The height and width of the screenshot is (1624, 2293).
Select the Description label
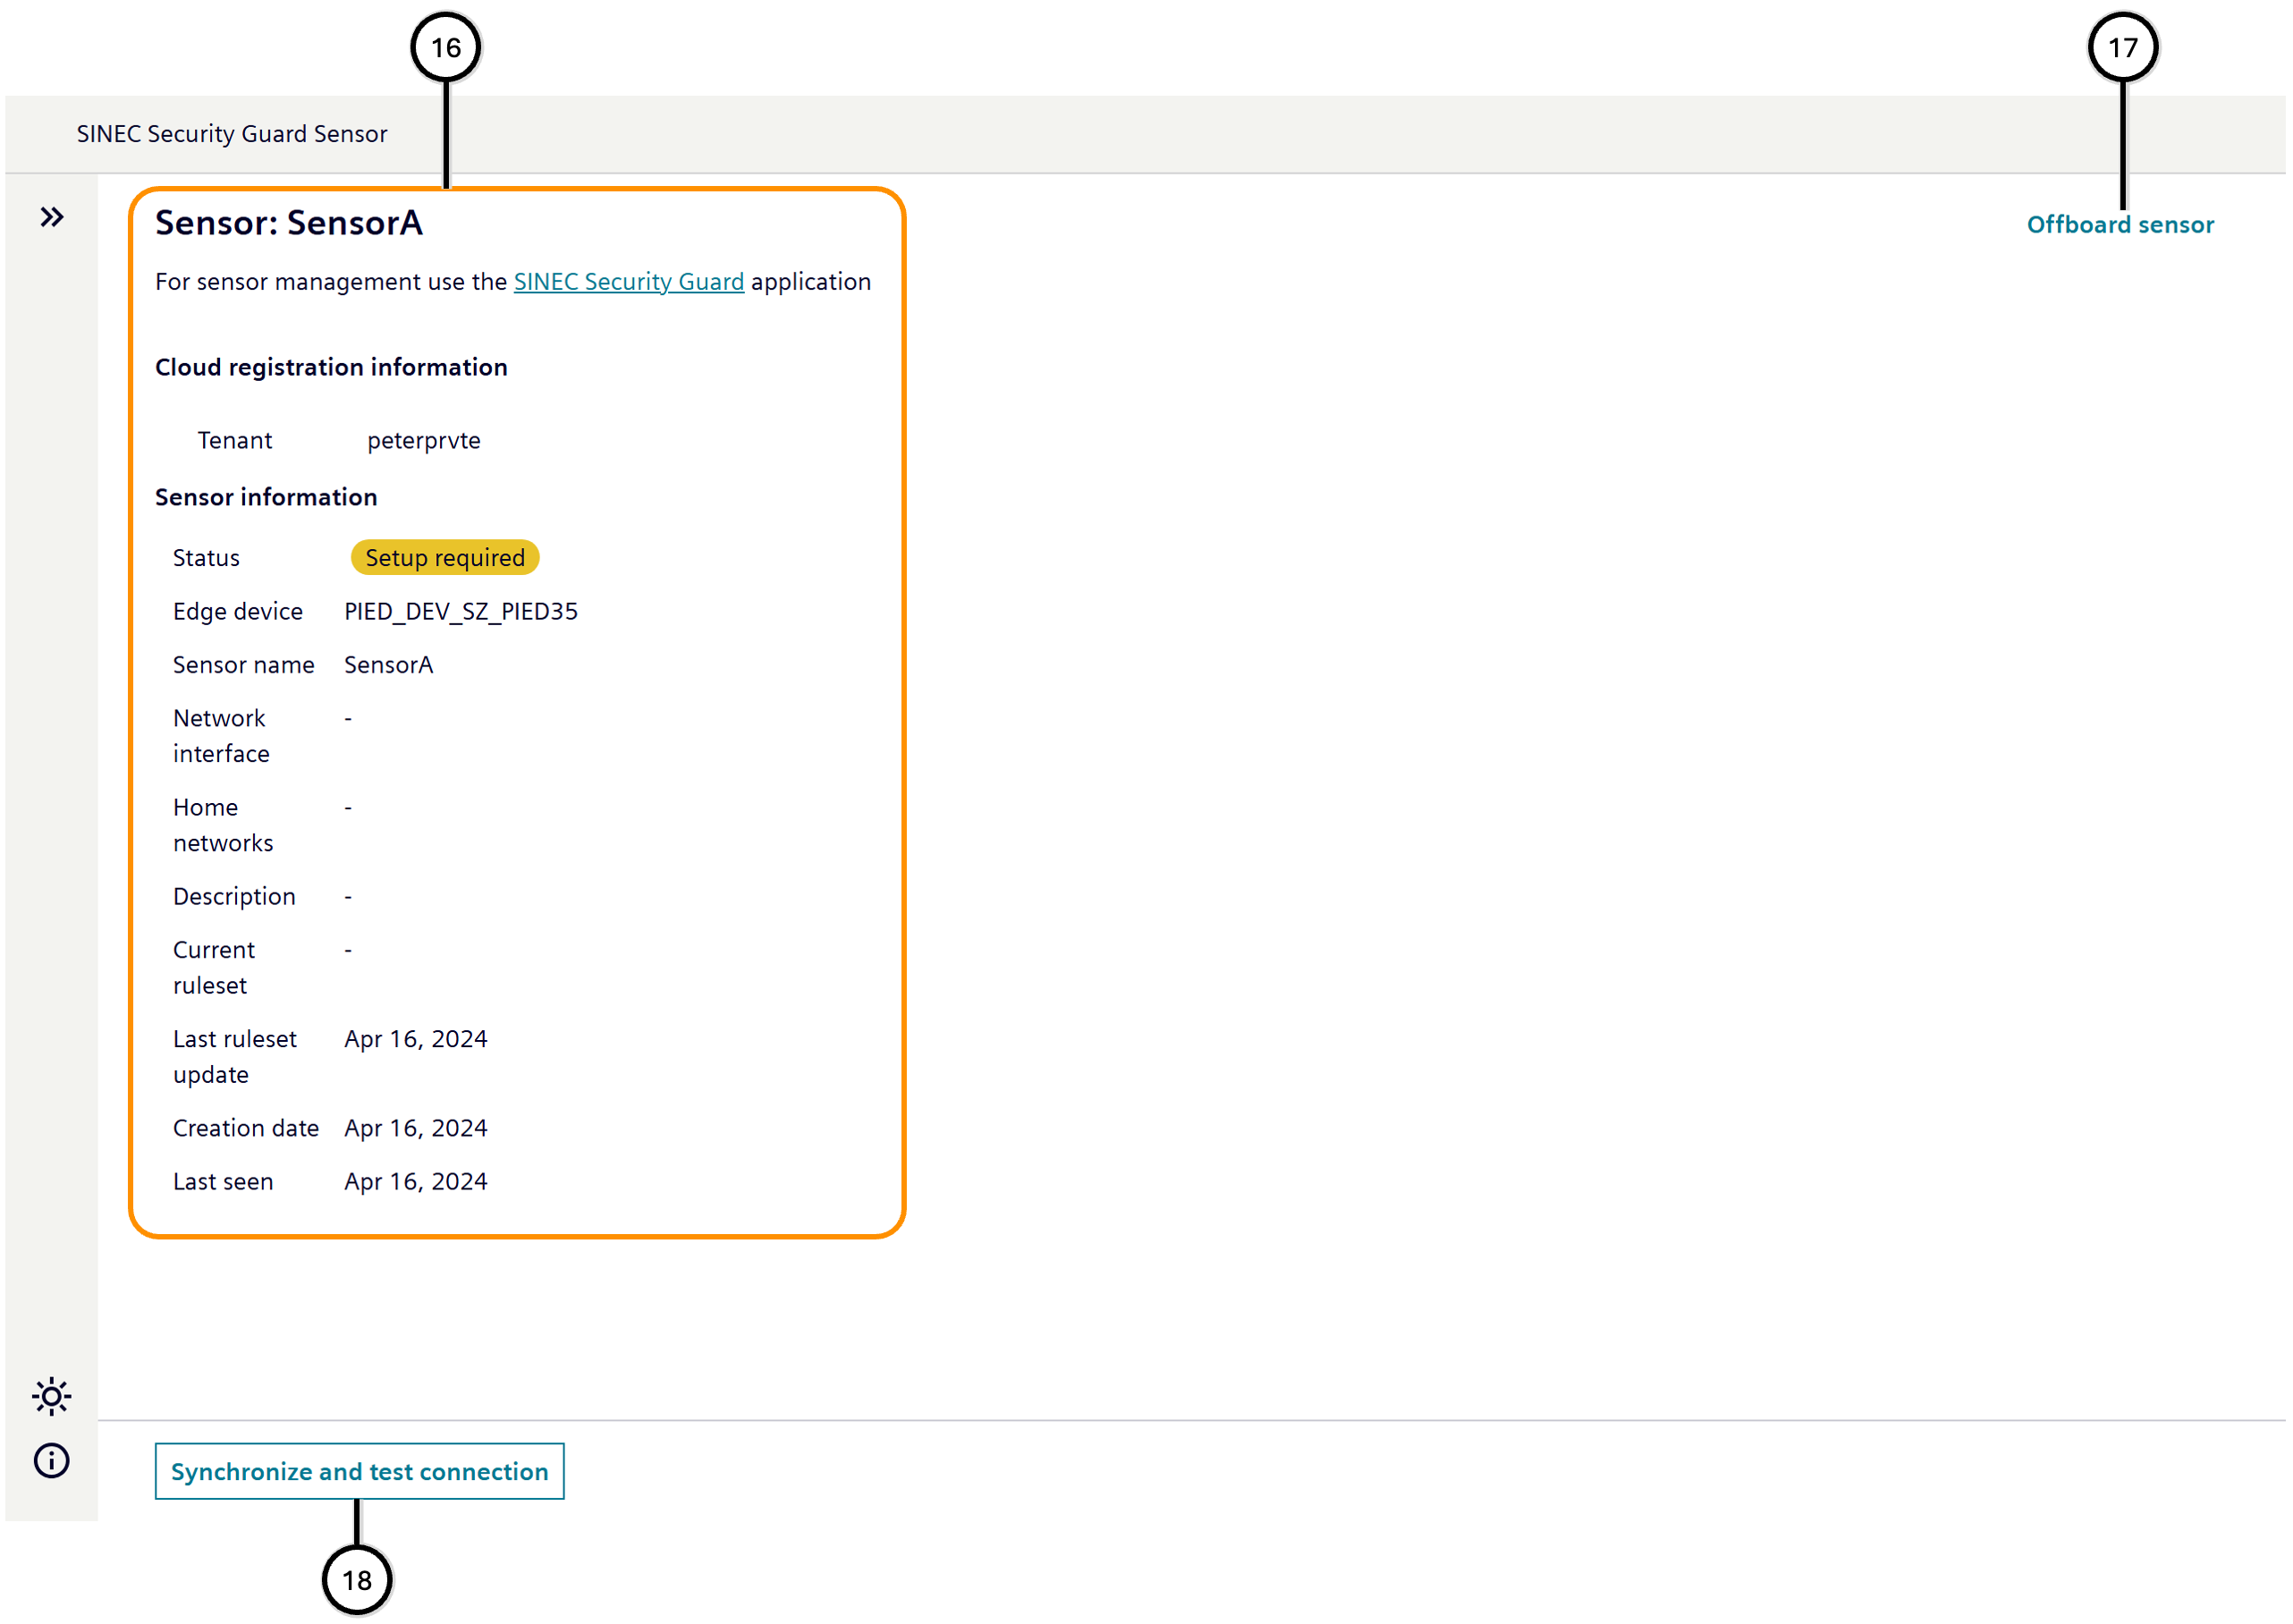[x=234, y=896]
